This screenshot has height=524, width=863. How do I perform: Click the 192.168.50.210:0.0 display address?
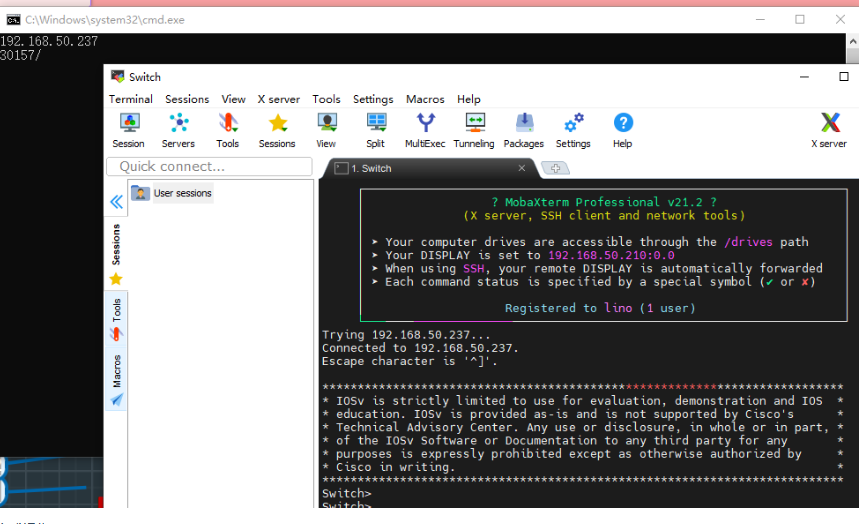(611, 255)
